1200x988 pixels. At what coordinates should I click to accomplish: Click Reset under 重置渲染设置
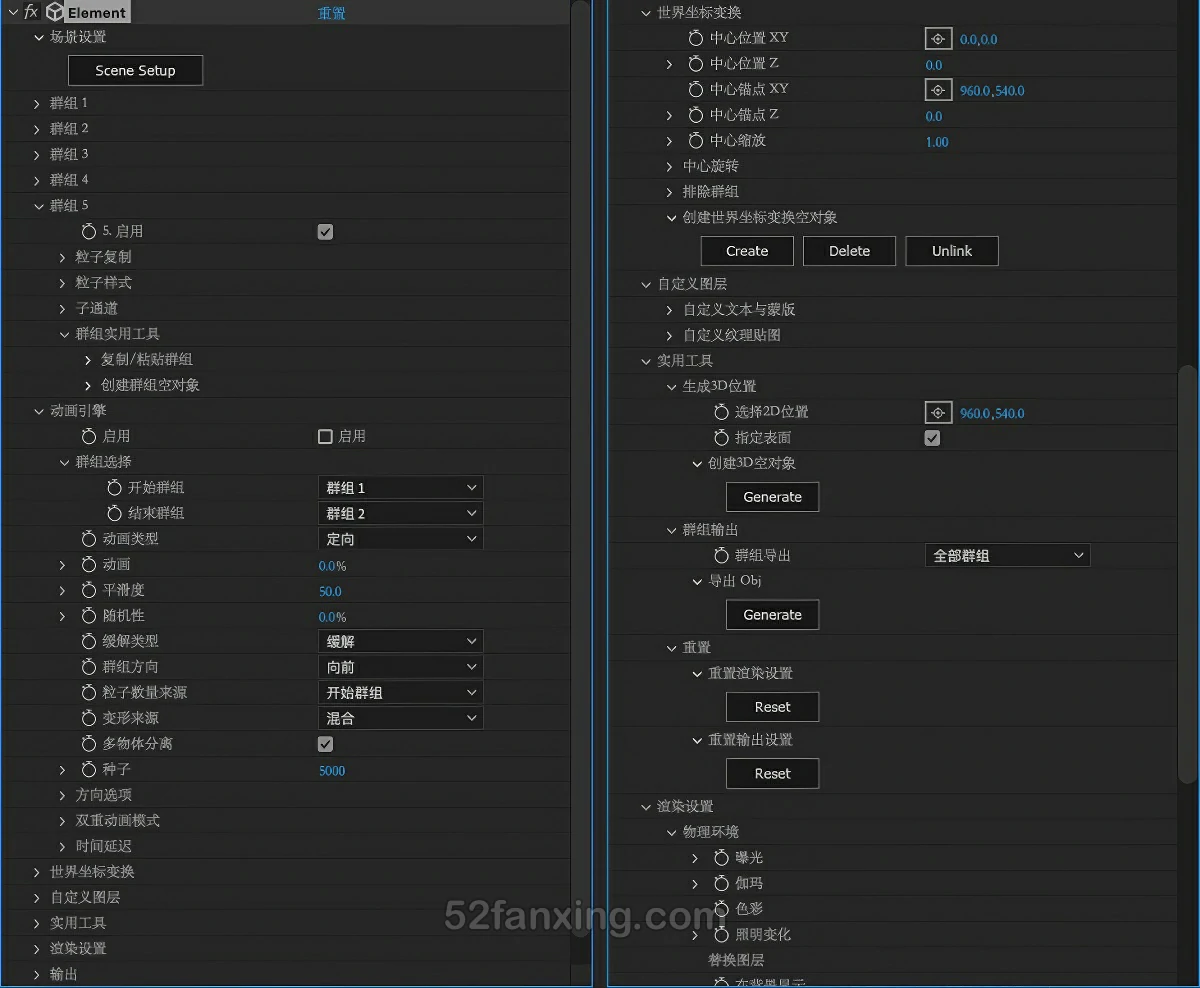click(x=773, y=707)
